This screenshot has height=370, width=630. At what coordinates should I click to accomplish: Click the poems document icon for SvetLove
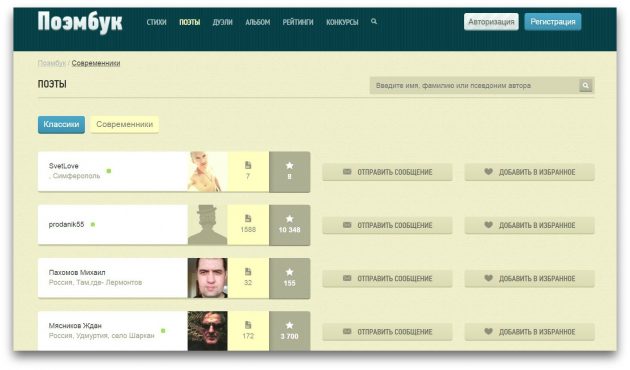coord(248,165)
